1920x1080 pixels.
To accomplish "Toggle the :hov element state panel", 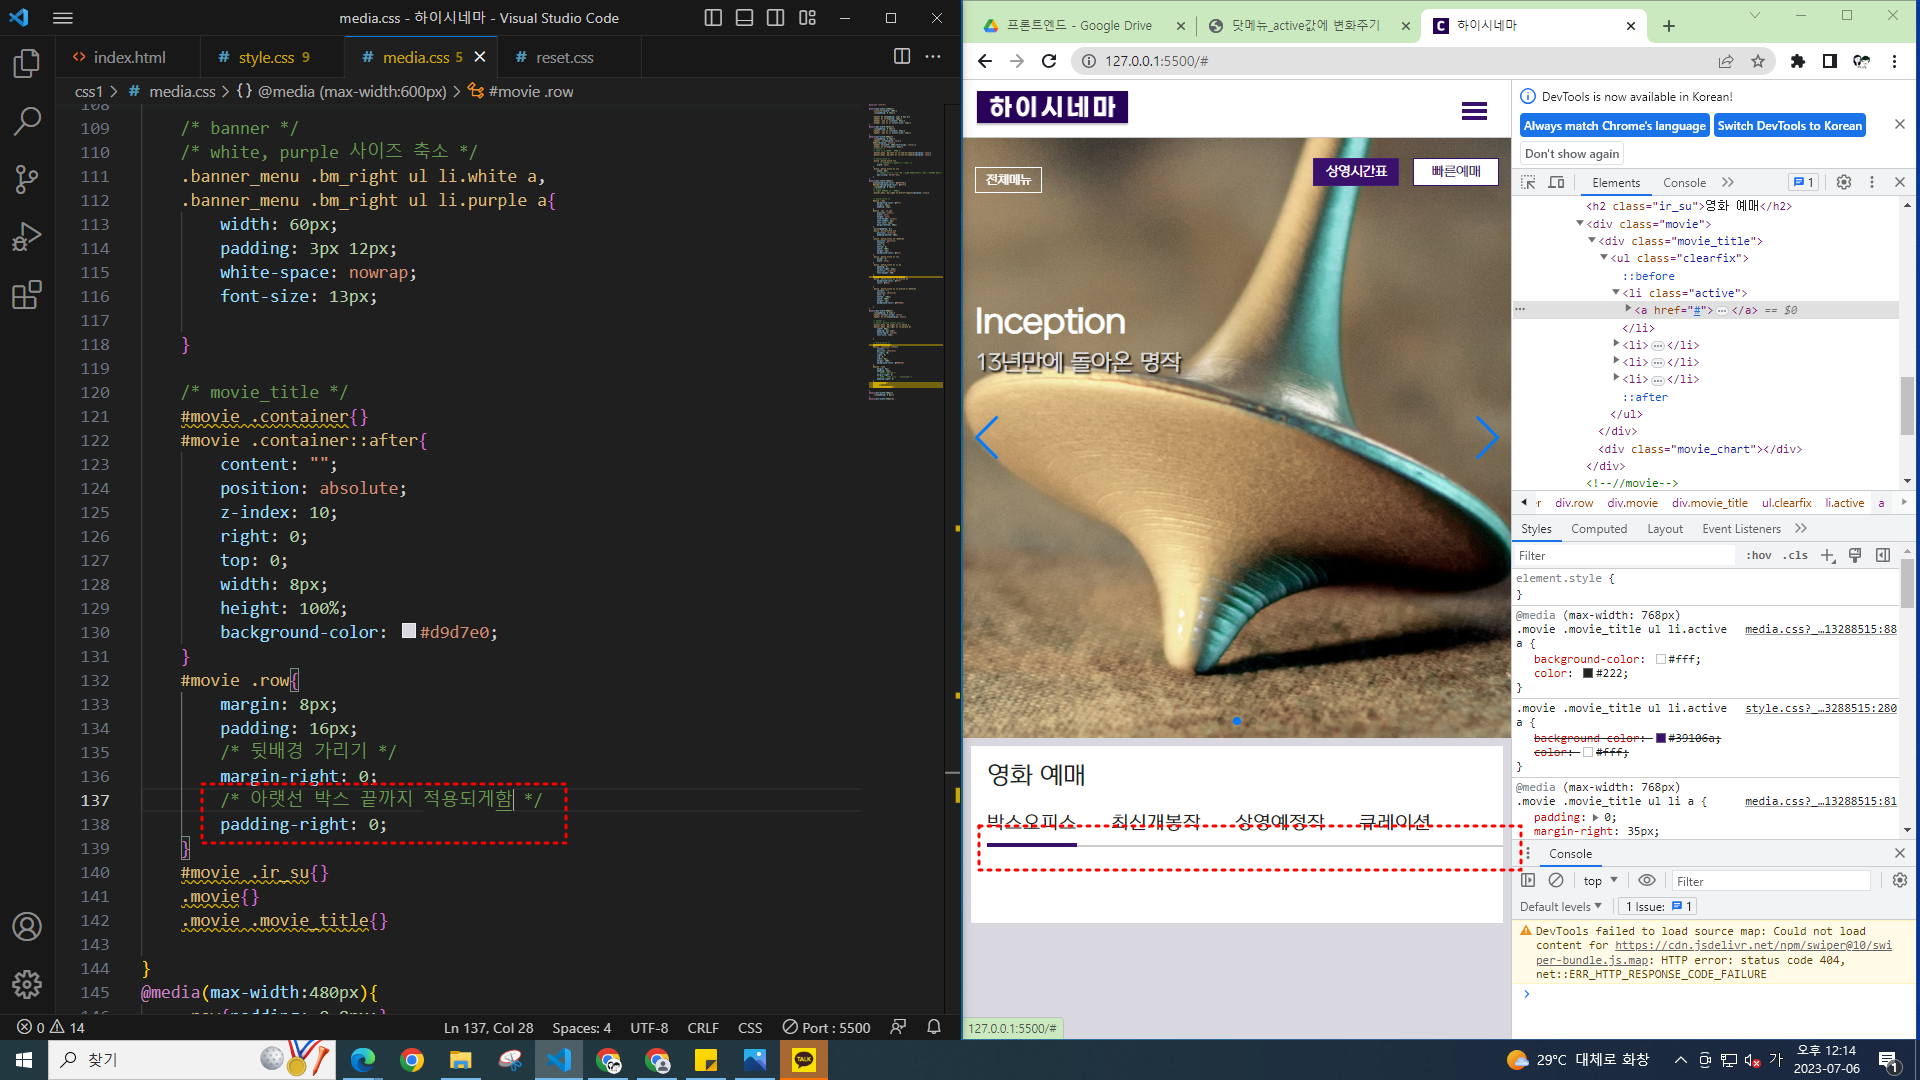I will tap(1759, 556).
